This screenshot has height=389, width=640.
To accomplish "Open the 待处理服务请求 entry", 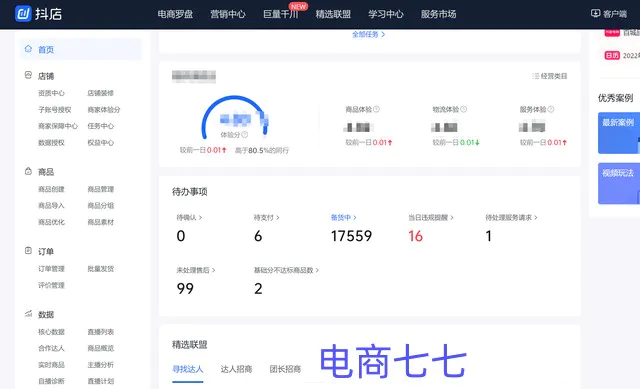I will pos(511,218).
